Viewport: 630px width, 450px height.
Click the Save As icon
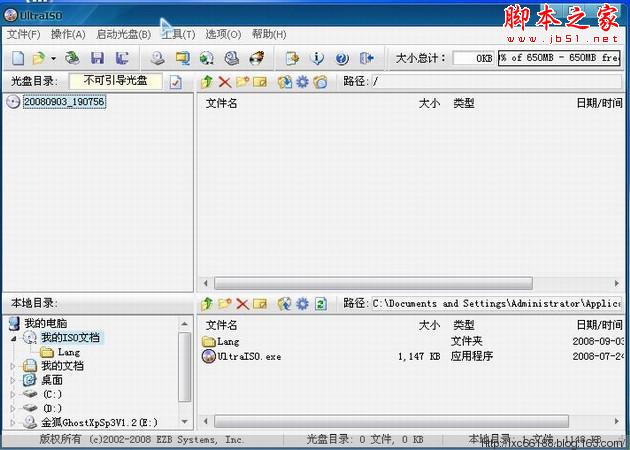click(122, 59)
